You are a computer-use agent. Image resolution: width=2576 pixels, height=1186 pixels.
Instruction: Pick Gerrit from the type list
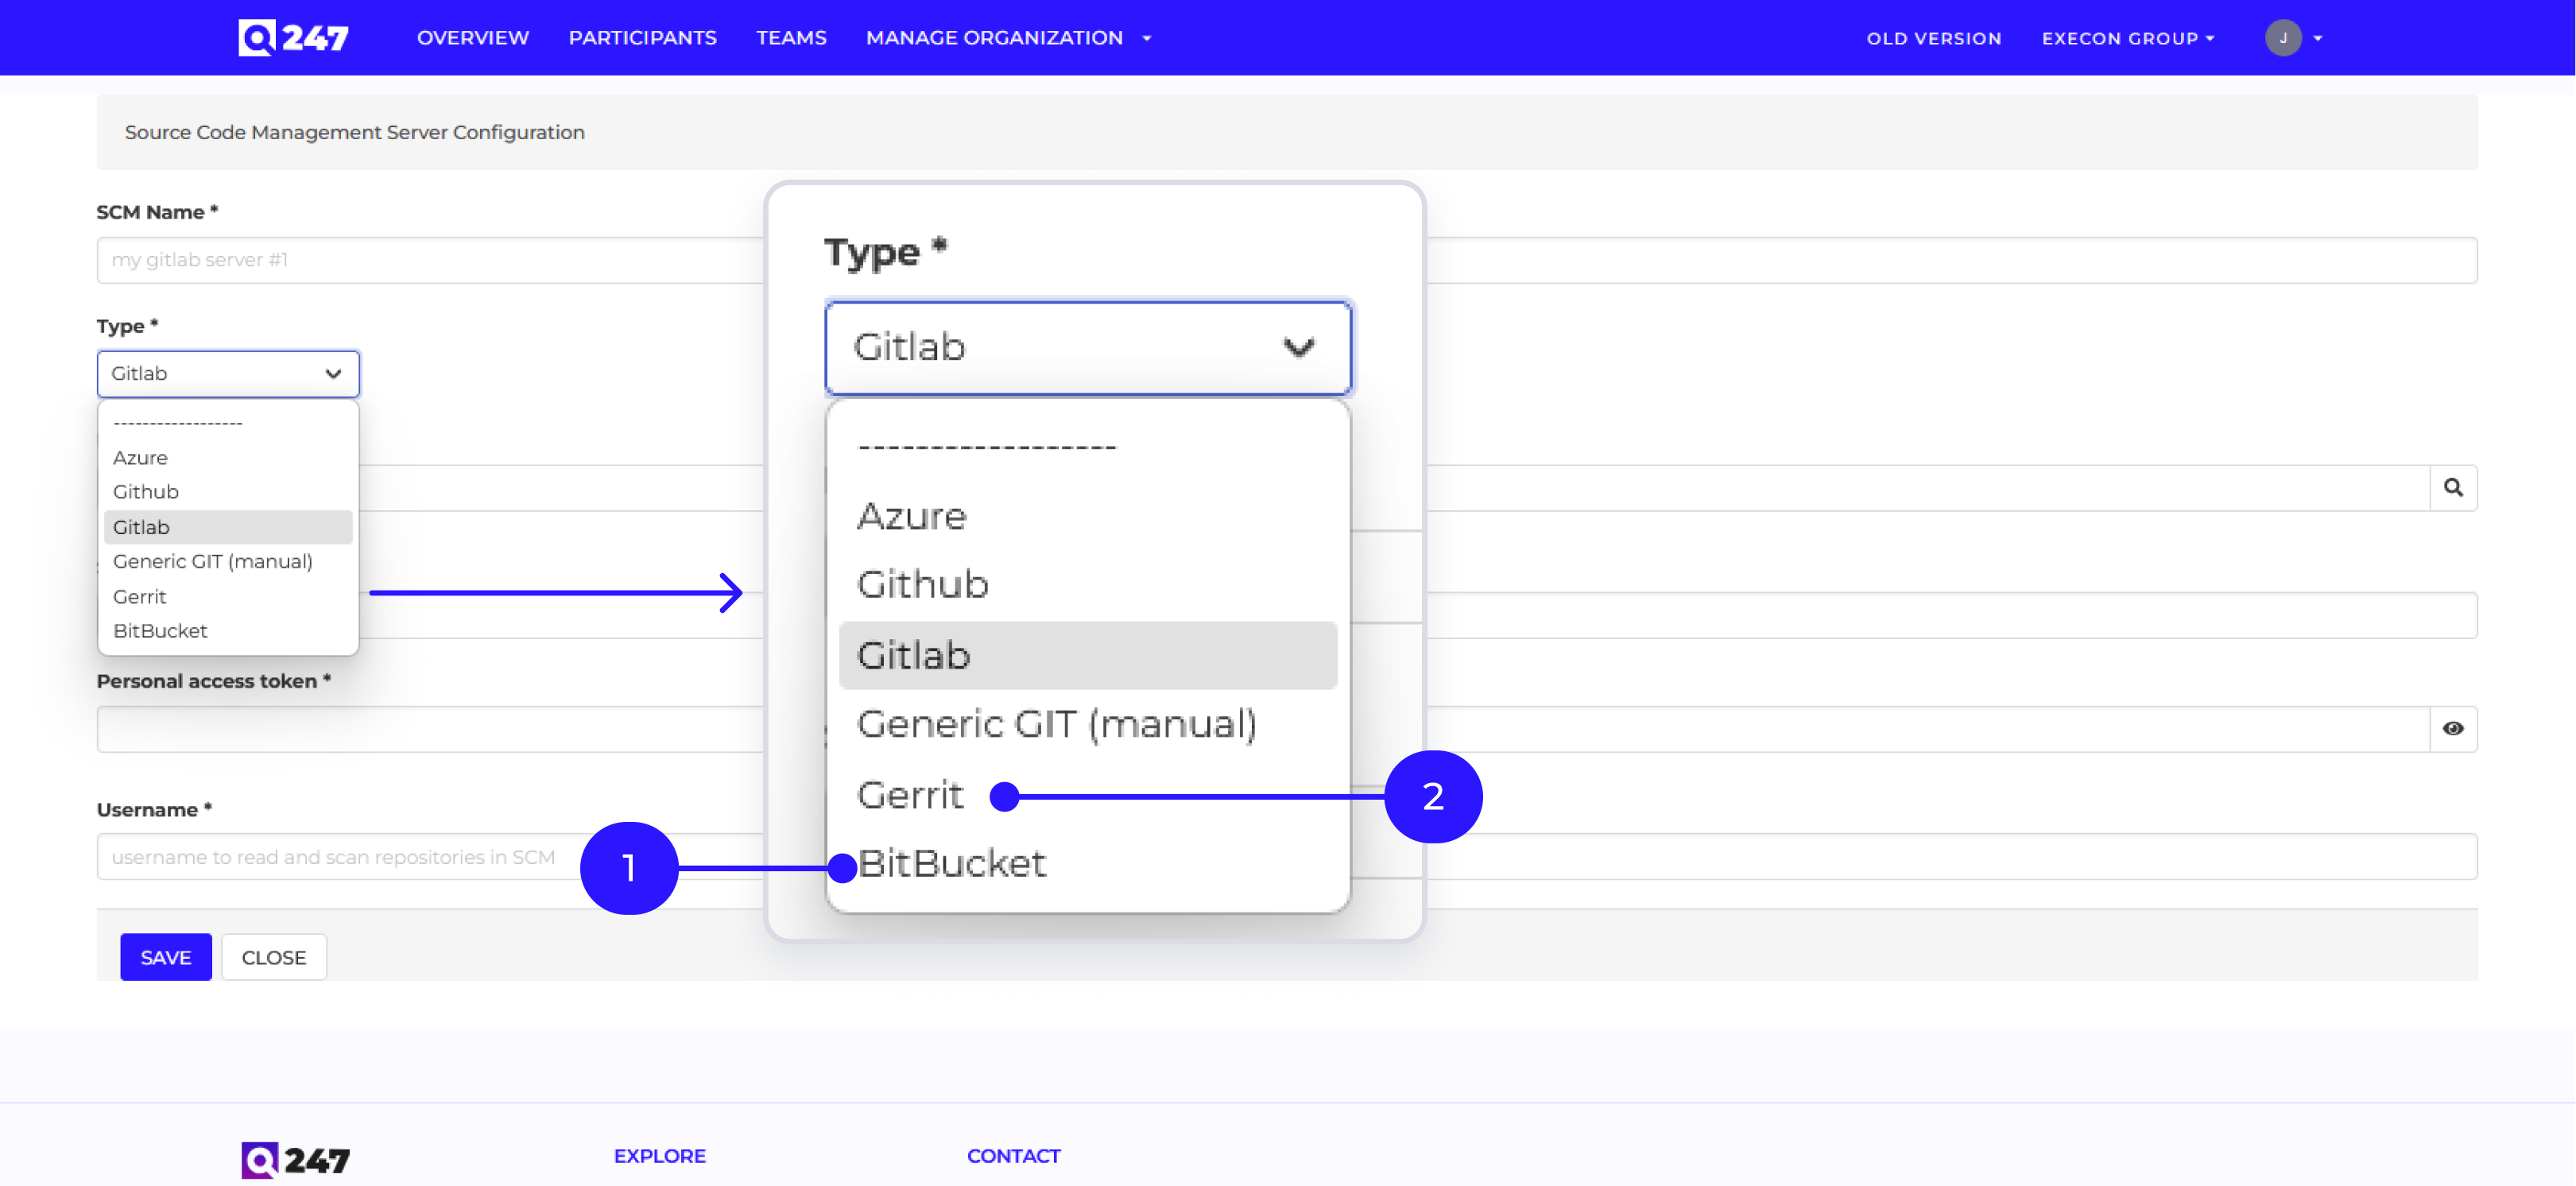point(139,597)
